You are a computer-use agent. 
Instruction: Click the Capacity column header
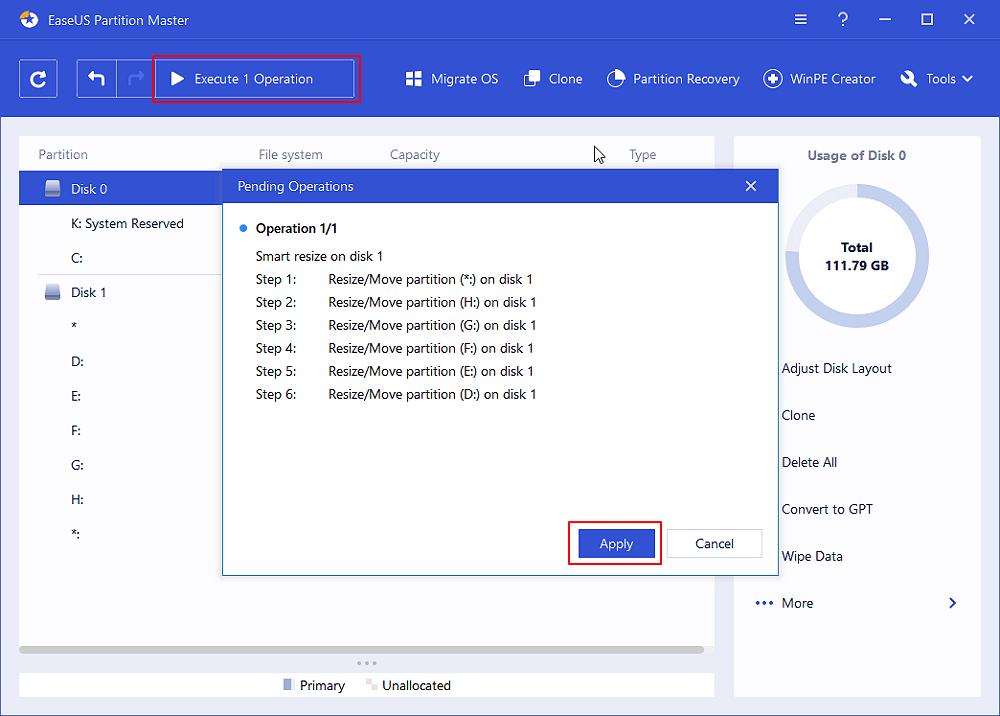click(x=415, y=154)
